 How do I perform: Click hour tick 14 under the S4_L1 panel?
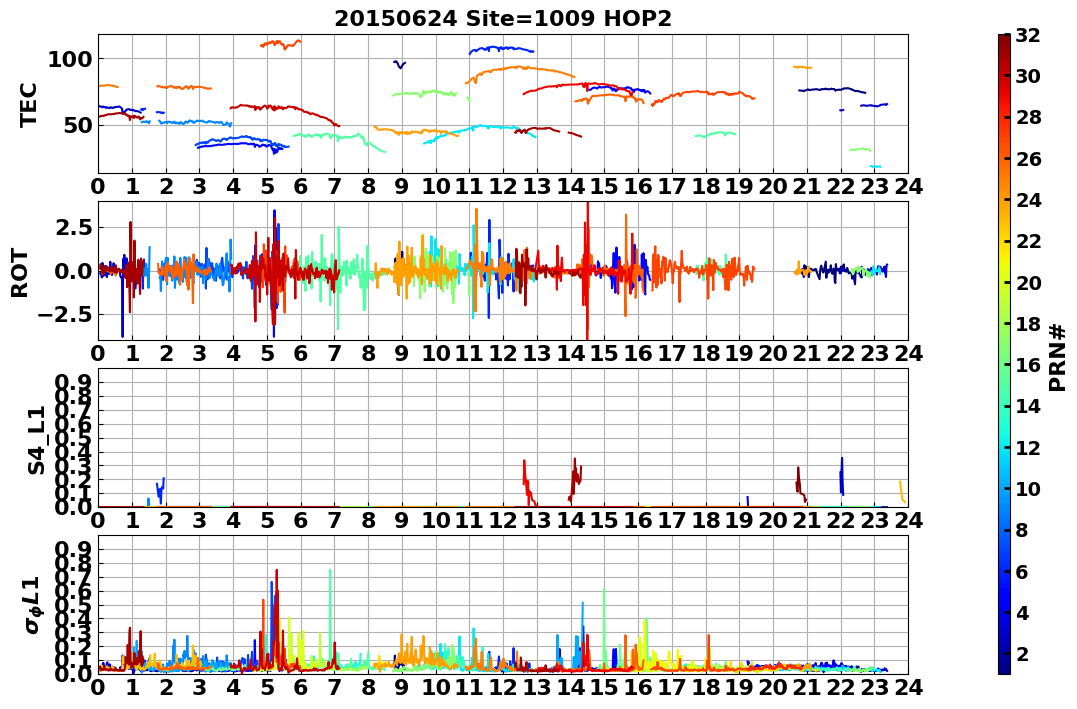571,520
